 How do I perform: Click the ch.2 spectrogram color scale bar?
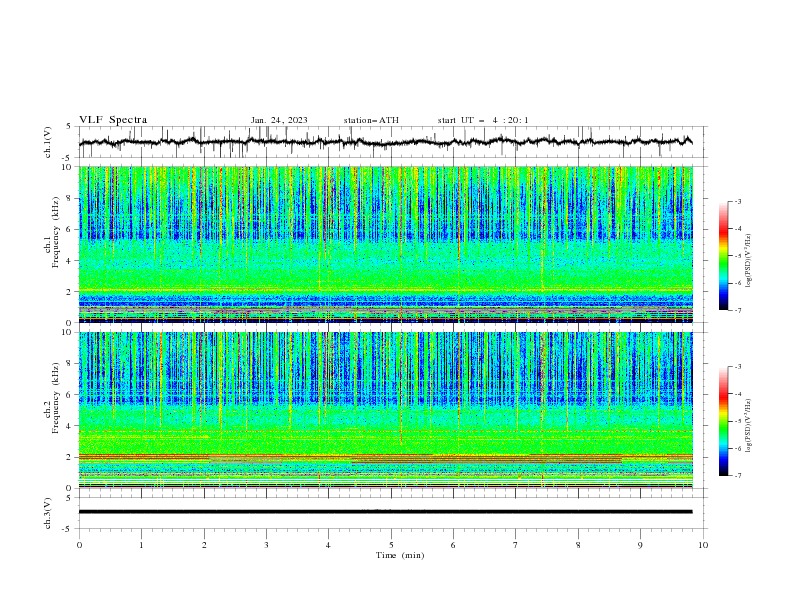[723, 421]
